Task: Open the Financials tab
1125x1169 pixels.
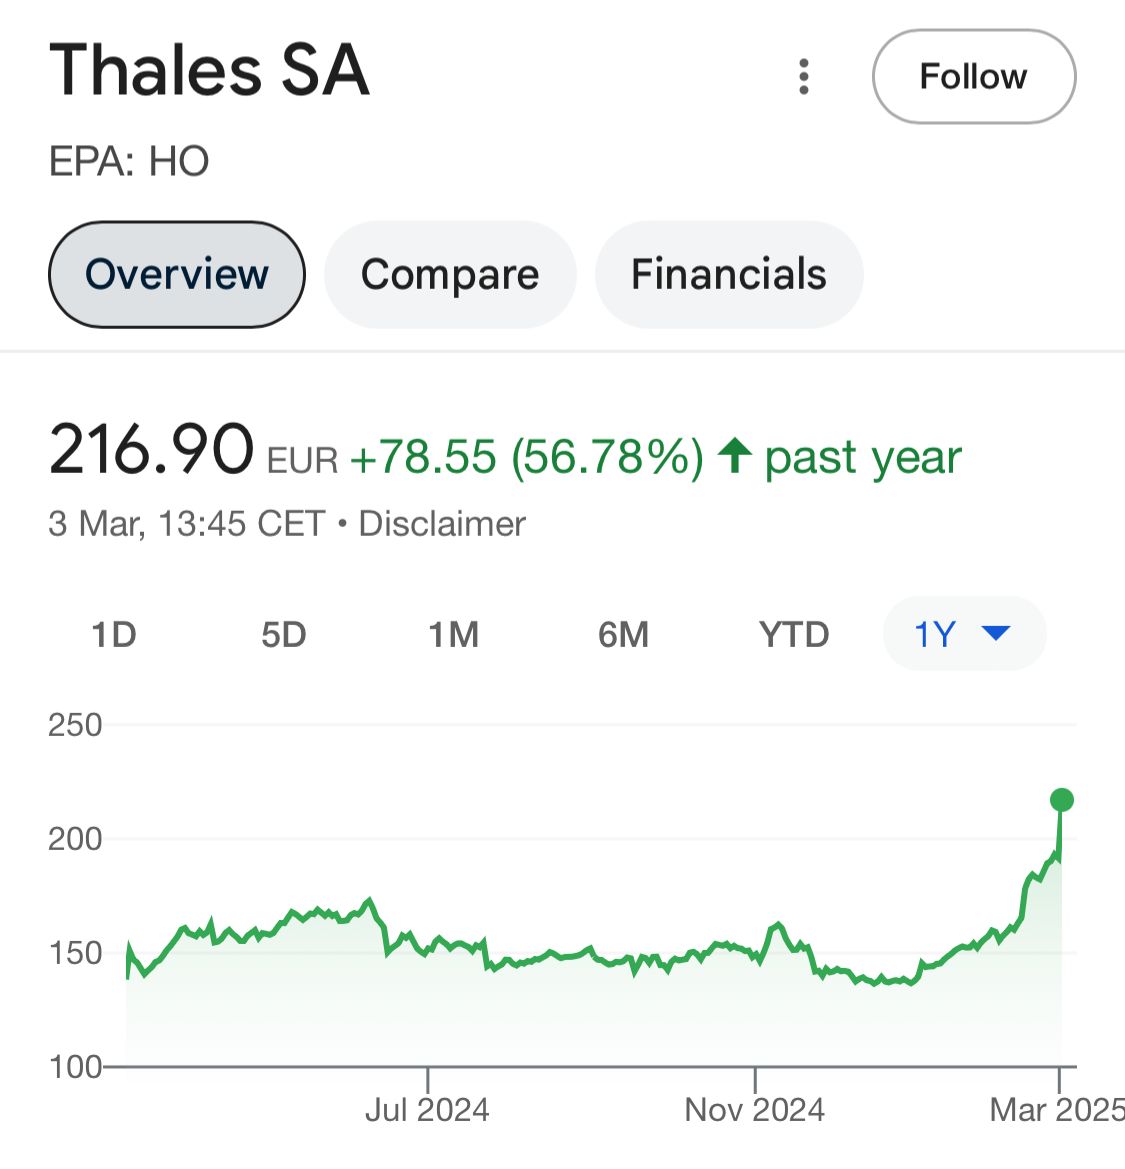Action: 729,274
